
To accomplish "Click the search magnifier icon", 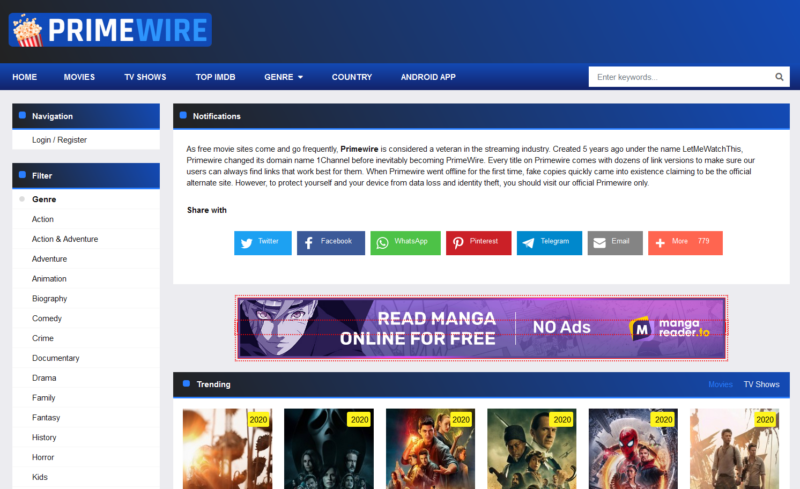I will point(779,77).
